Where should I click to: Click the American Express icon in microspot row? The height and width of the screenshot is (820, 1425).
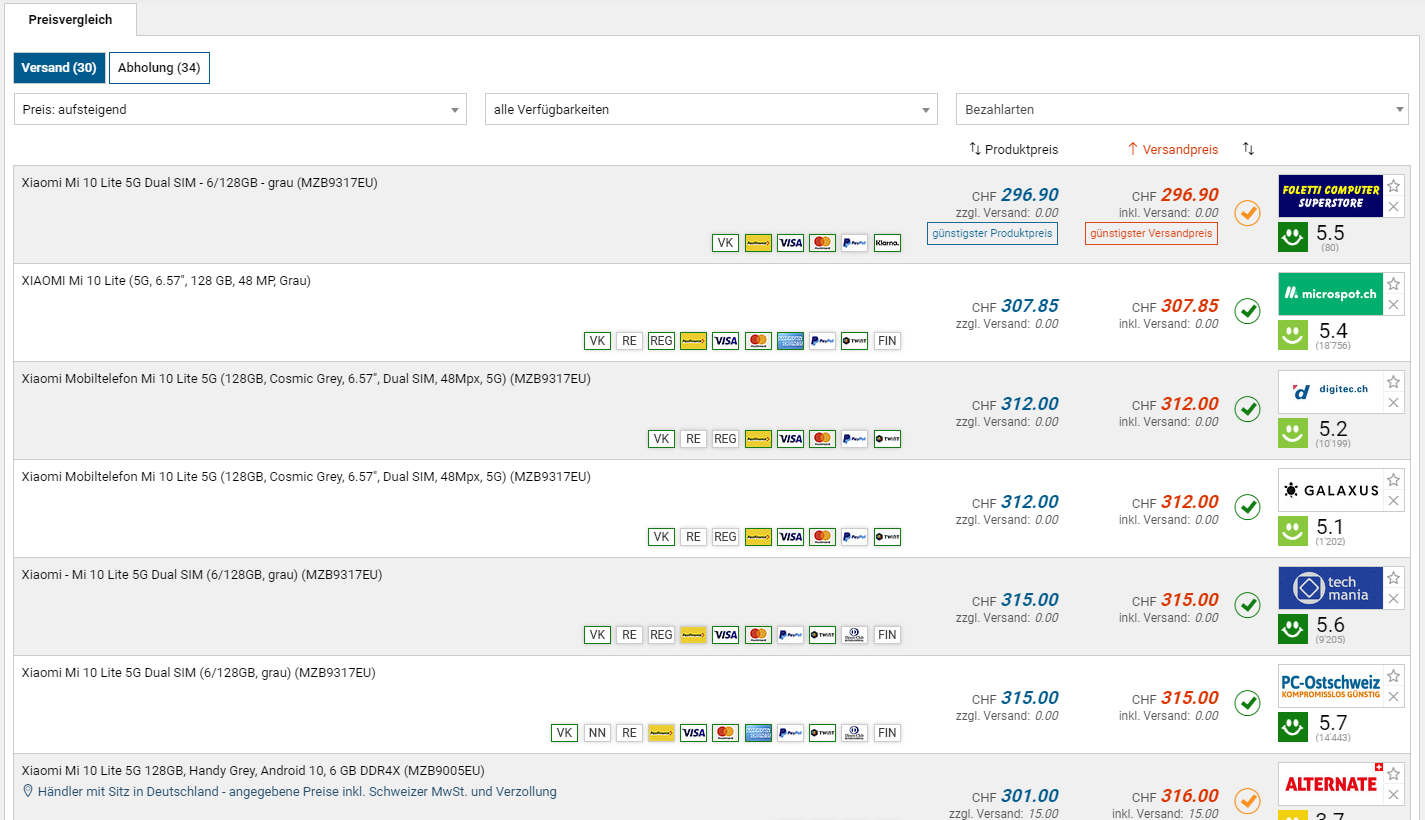click(x=790, y=341)
